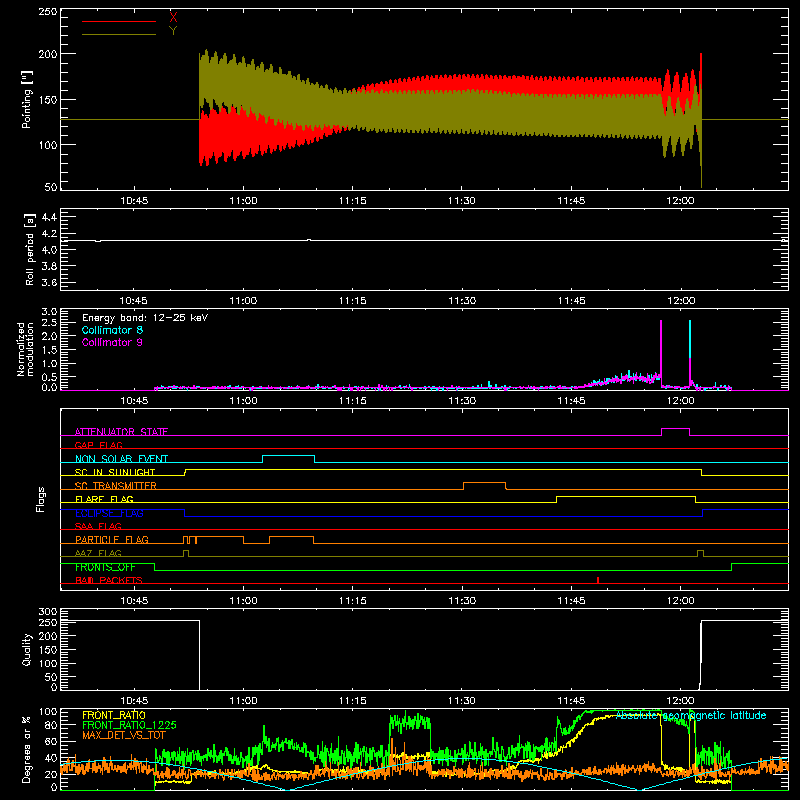Screen dimensions: 800x800
Task: Select the X legend label
Action: [x=173, y=18]
